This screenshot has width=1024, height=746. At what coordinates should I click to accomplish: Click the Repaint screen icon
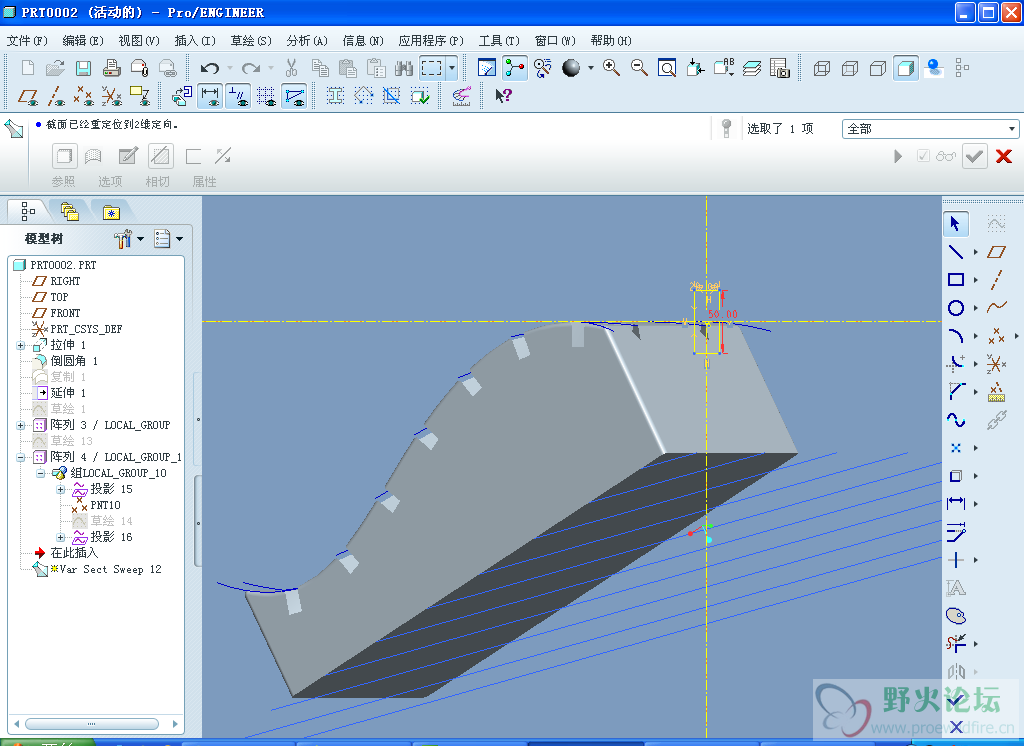487,68
